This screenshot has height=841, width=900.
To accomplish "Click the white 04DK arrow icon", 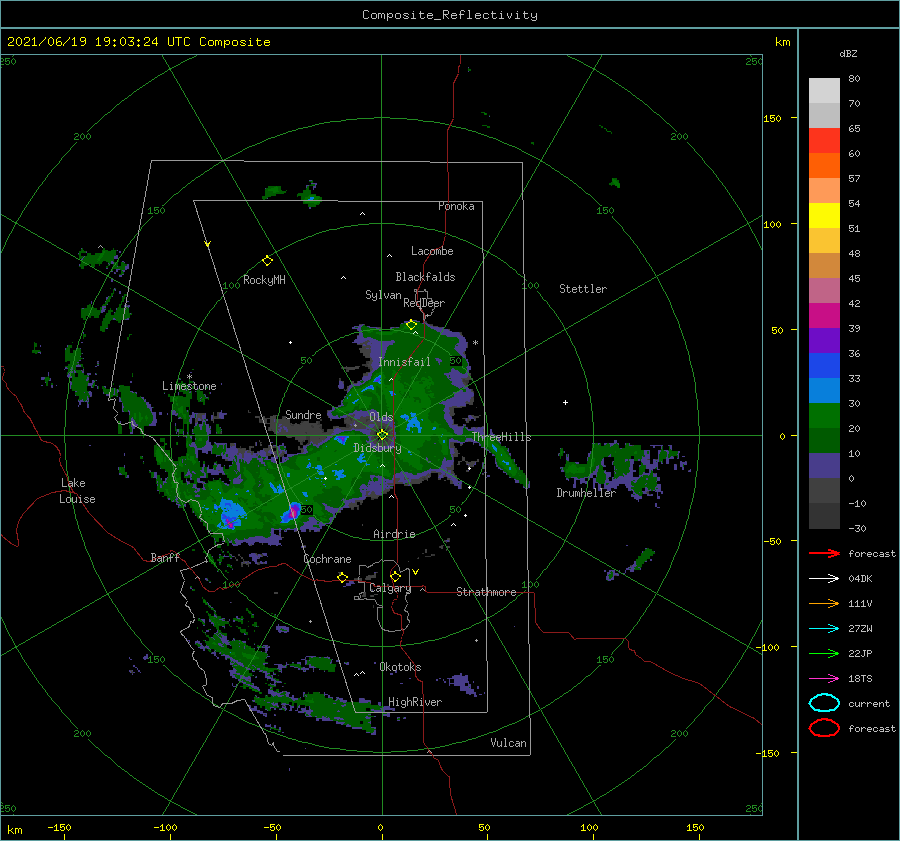I will coord(824,578).
